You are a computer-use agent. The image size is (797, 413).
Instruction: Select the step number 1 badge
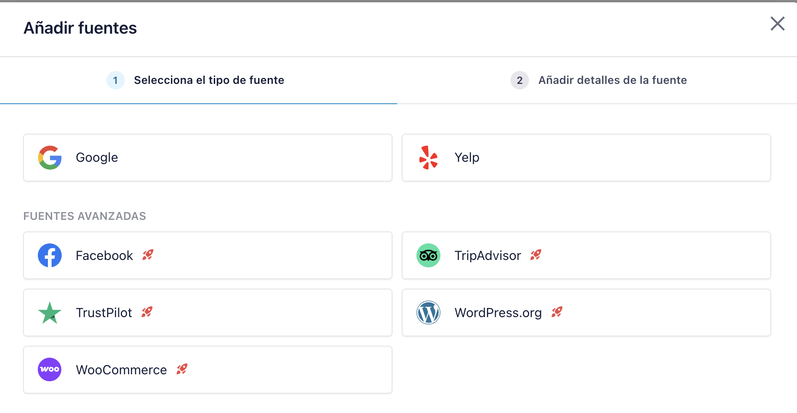tap(115, 80)
